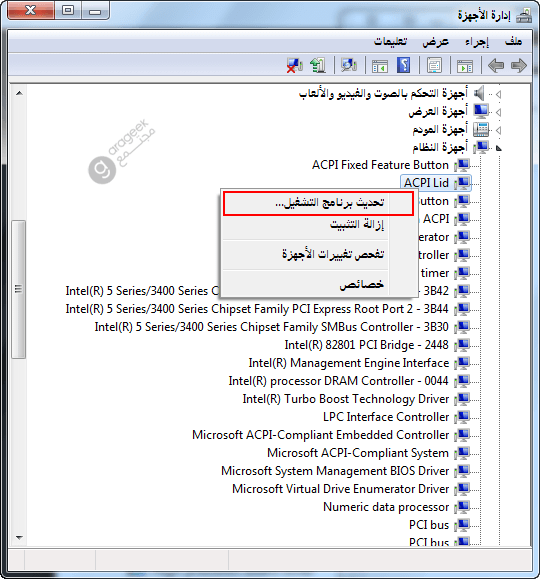This screenshot has height=579, width=540.
Task: Select PCI Express Root Port 2 - 3B44
Action: point(257,309)
